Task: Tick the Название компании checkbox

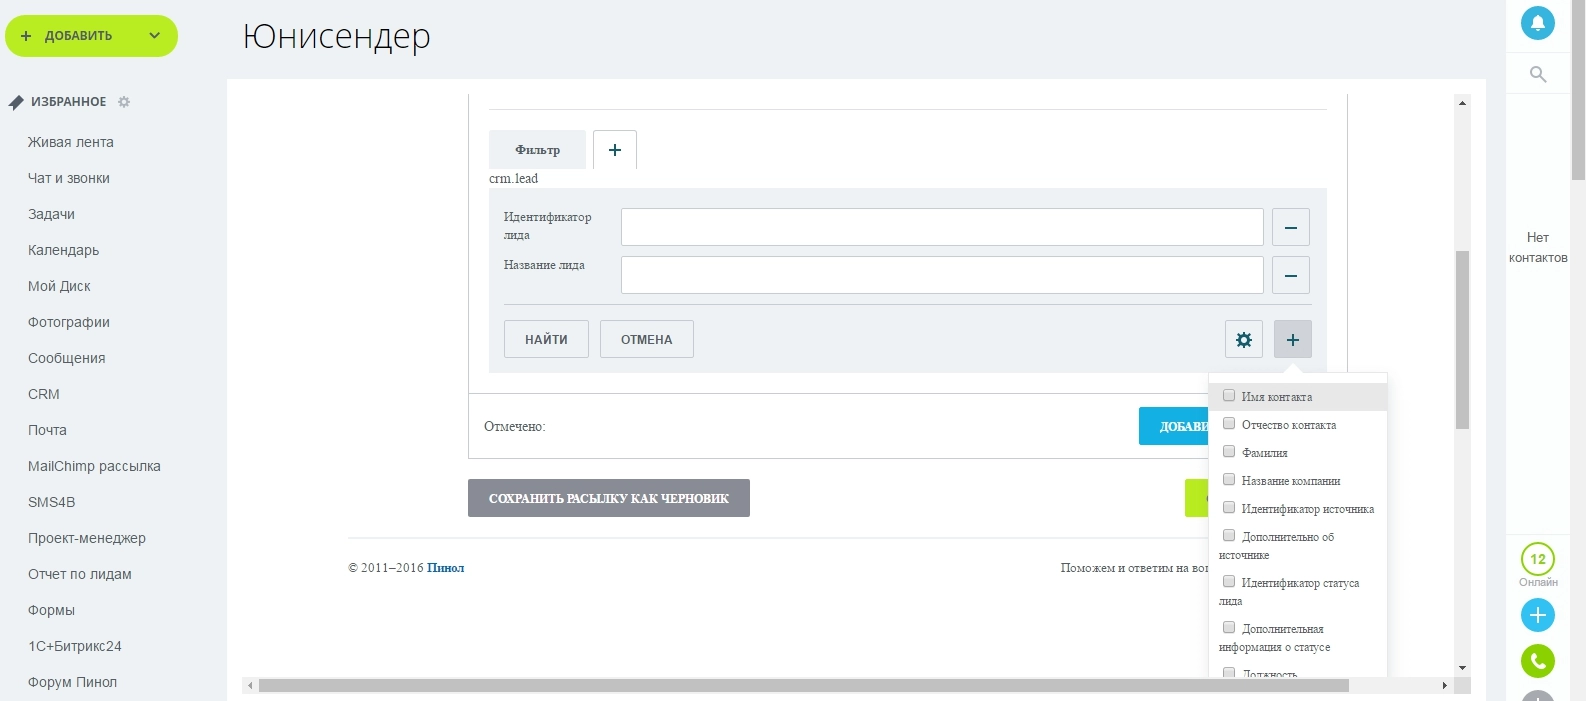Action: click(x=1229, y=480)
